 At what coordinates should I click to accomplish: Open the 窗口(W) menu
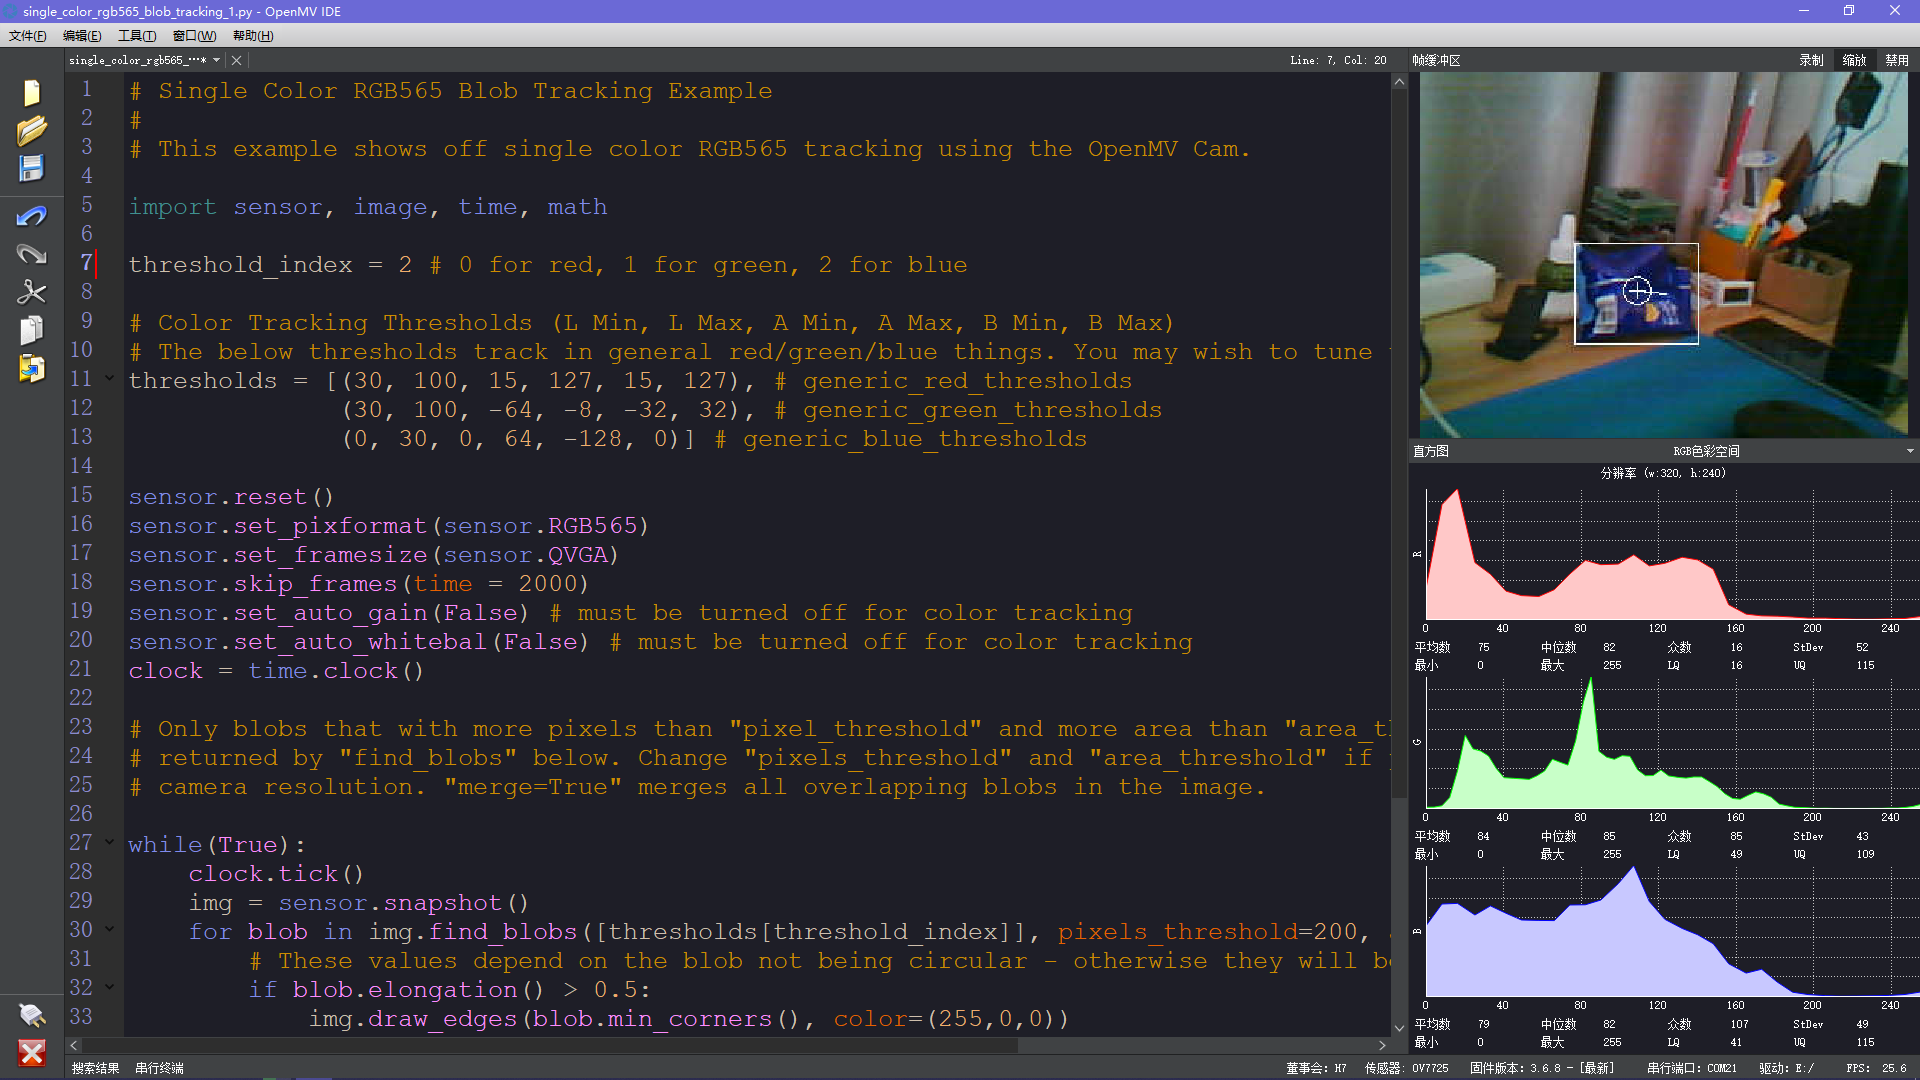tap(194, 36)
